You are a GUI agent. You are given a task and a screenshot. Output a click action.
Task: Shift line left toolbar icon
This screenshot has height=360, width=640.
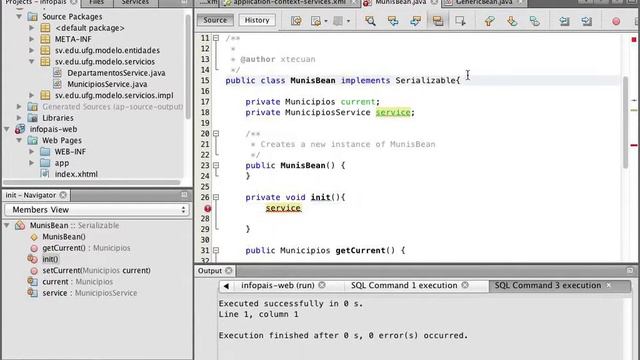tap(564, 20)
